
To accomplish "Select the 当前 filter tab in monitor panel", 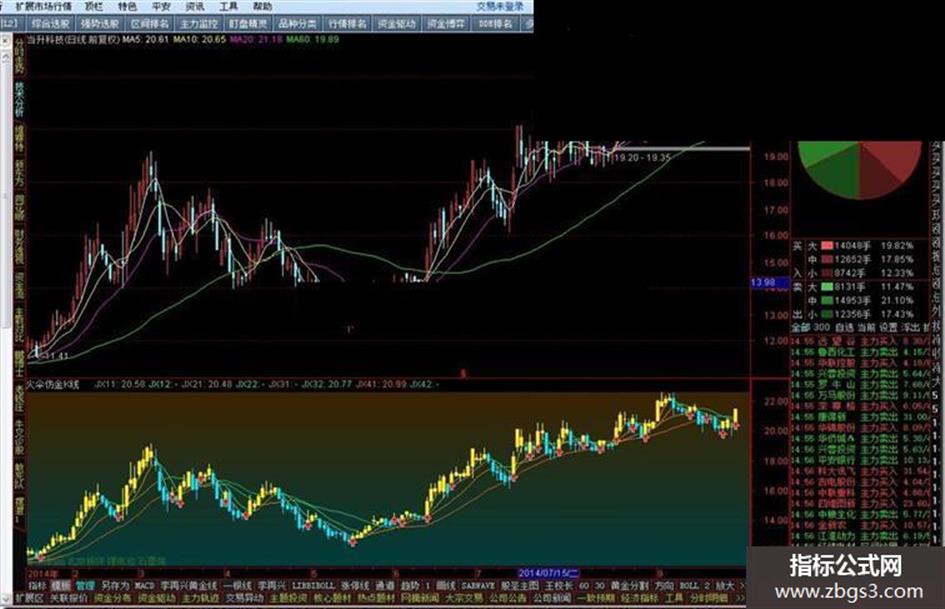I will [x=866, y=327].
